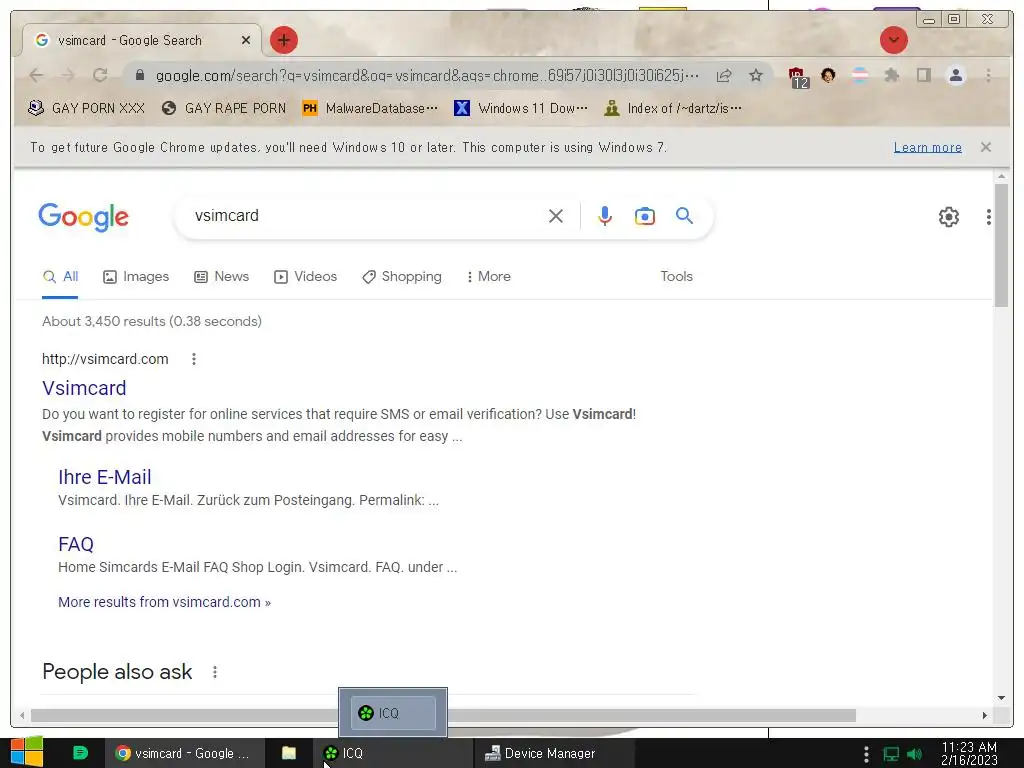The height and width of the screenshot is (768, 1024).
Task: Go back using the browser back arrow
Action: (37, 75)
